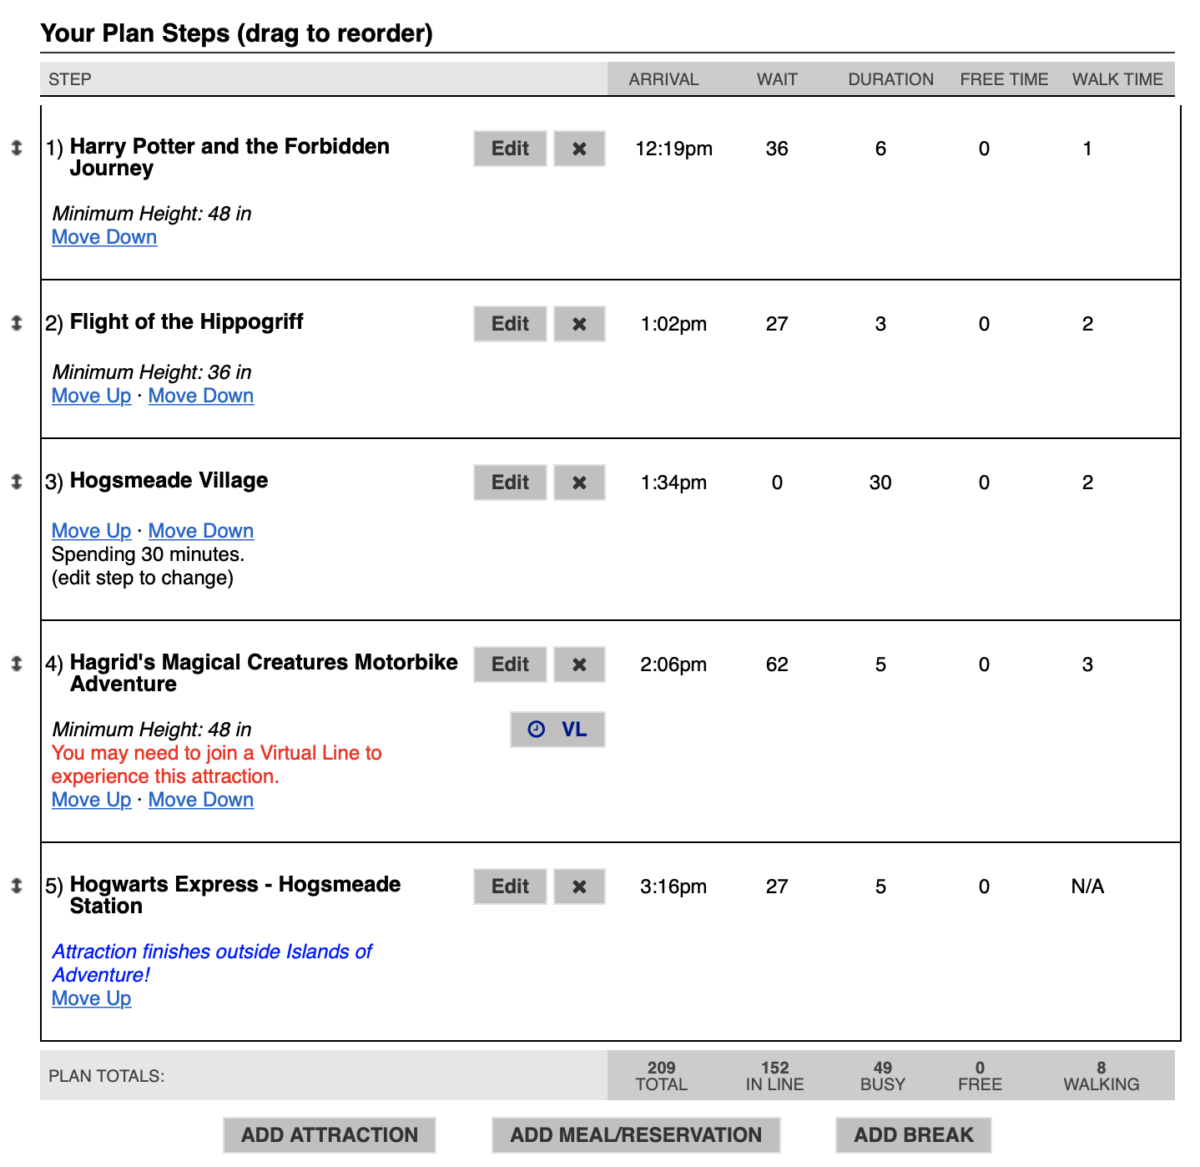Move Flight of the Hippogriff up

[90, 395]
